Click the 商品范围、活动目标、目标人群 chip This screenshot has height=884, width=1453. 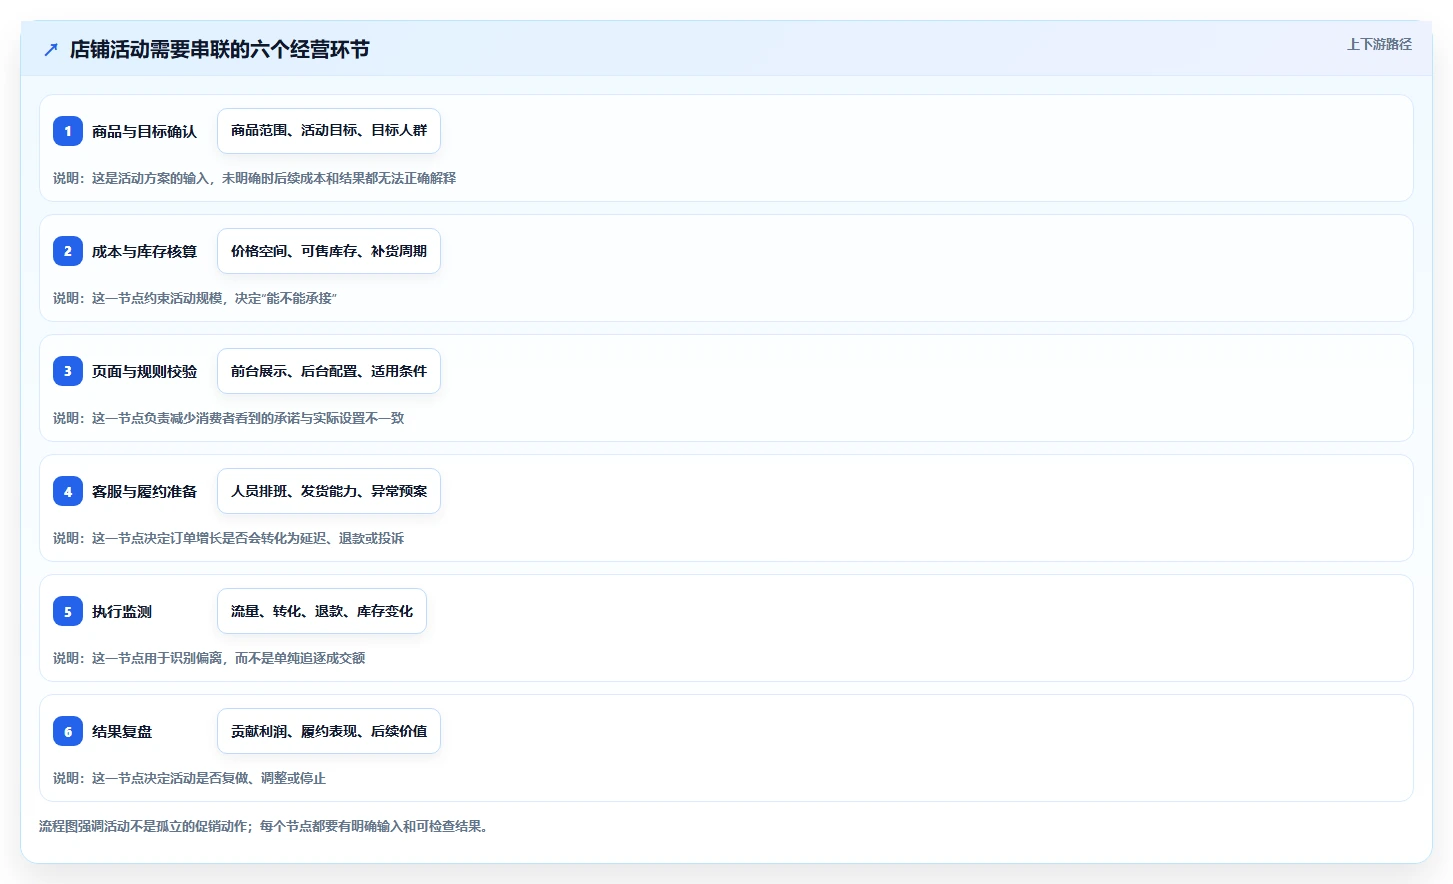click(329, 131)
